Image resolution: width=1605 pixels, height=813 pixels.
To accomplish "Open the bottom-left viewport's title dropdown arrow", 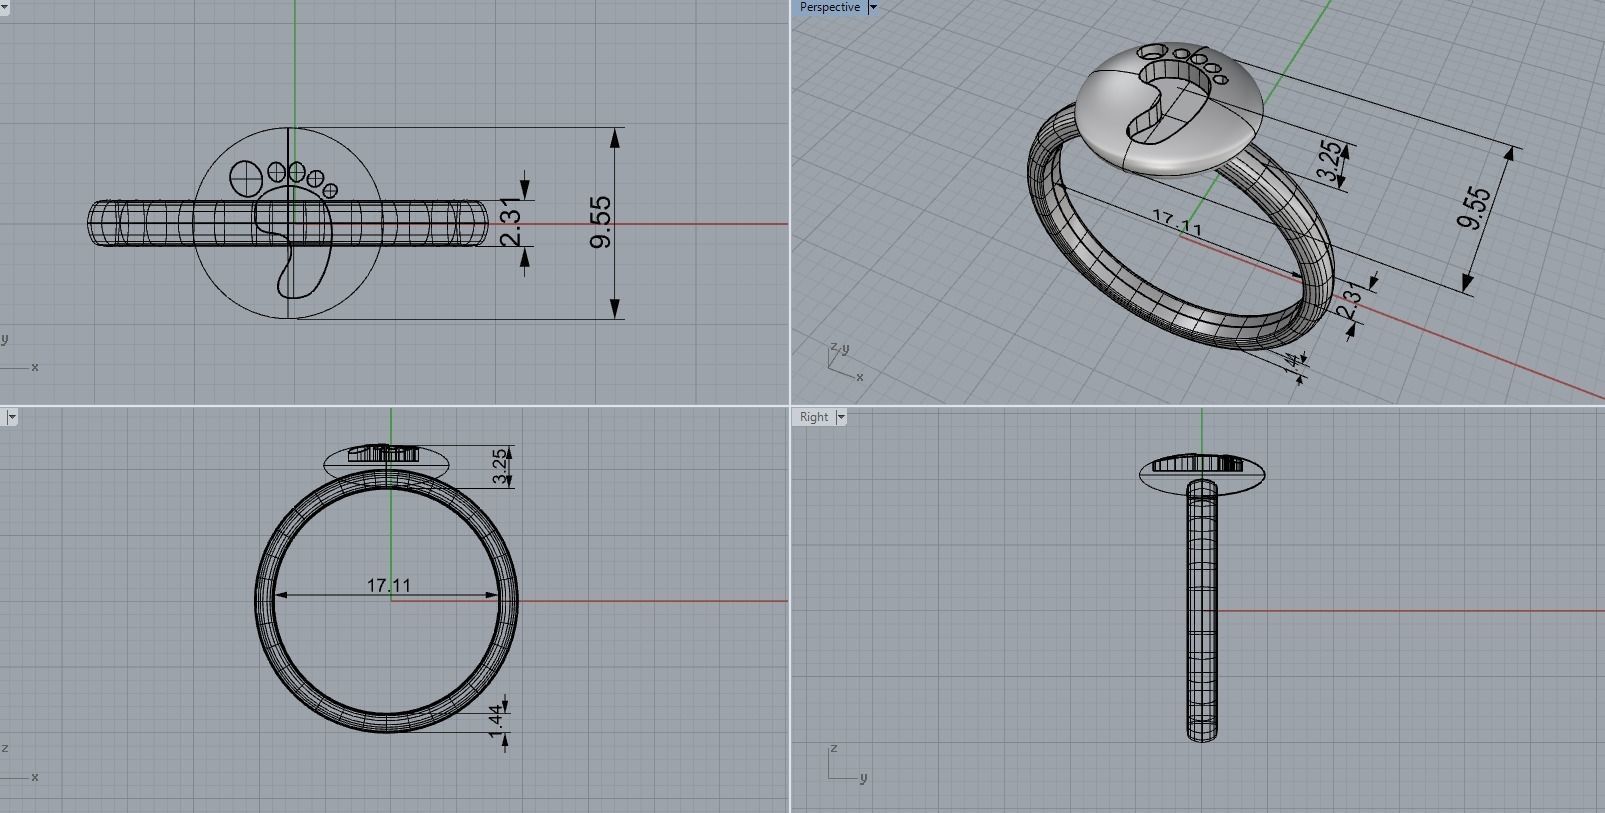I will [x=10, y=417].
